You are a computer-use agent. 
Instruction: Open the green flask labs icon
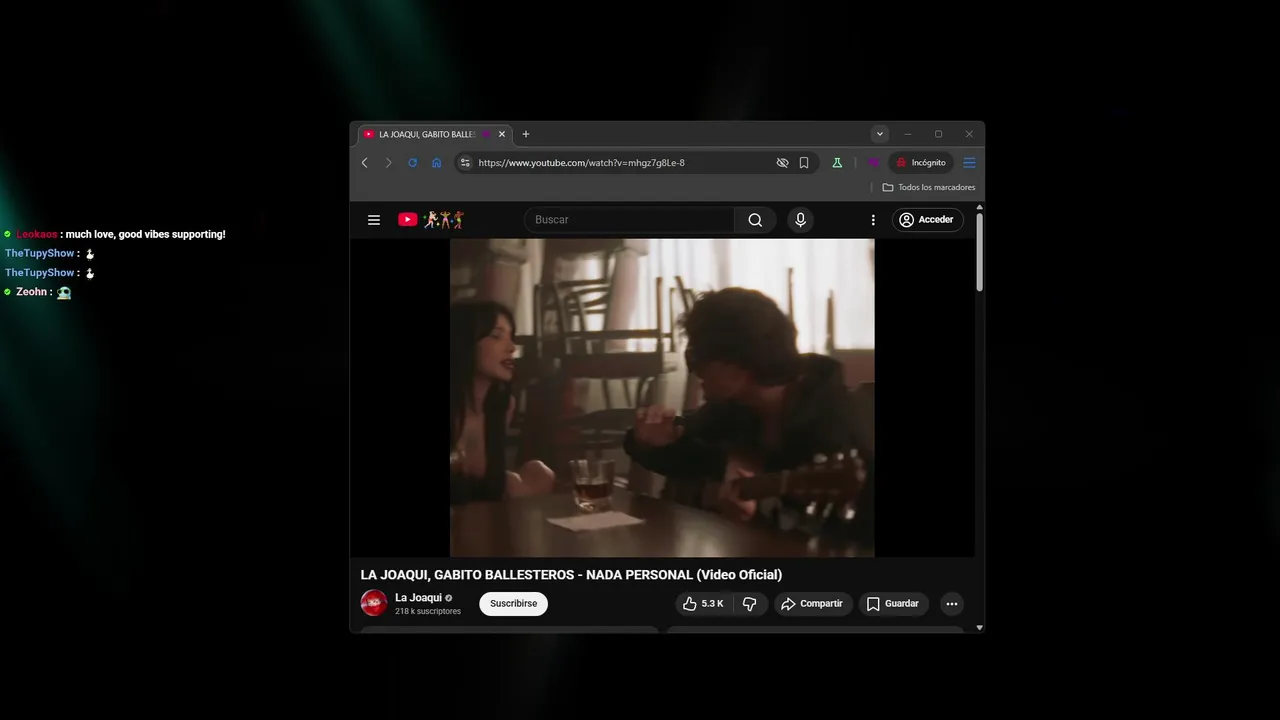point(837,163)
